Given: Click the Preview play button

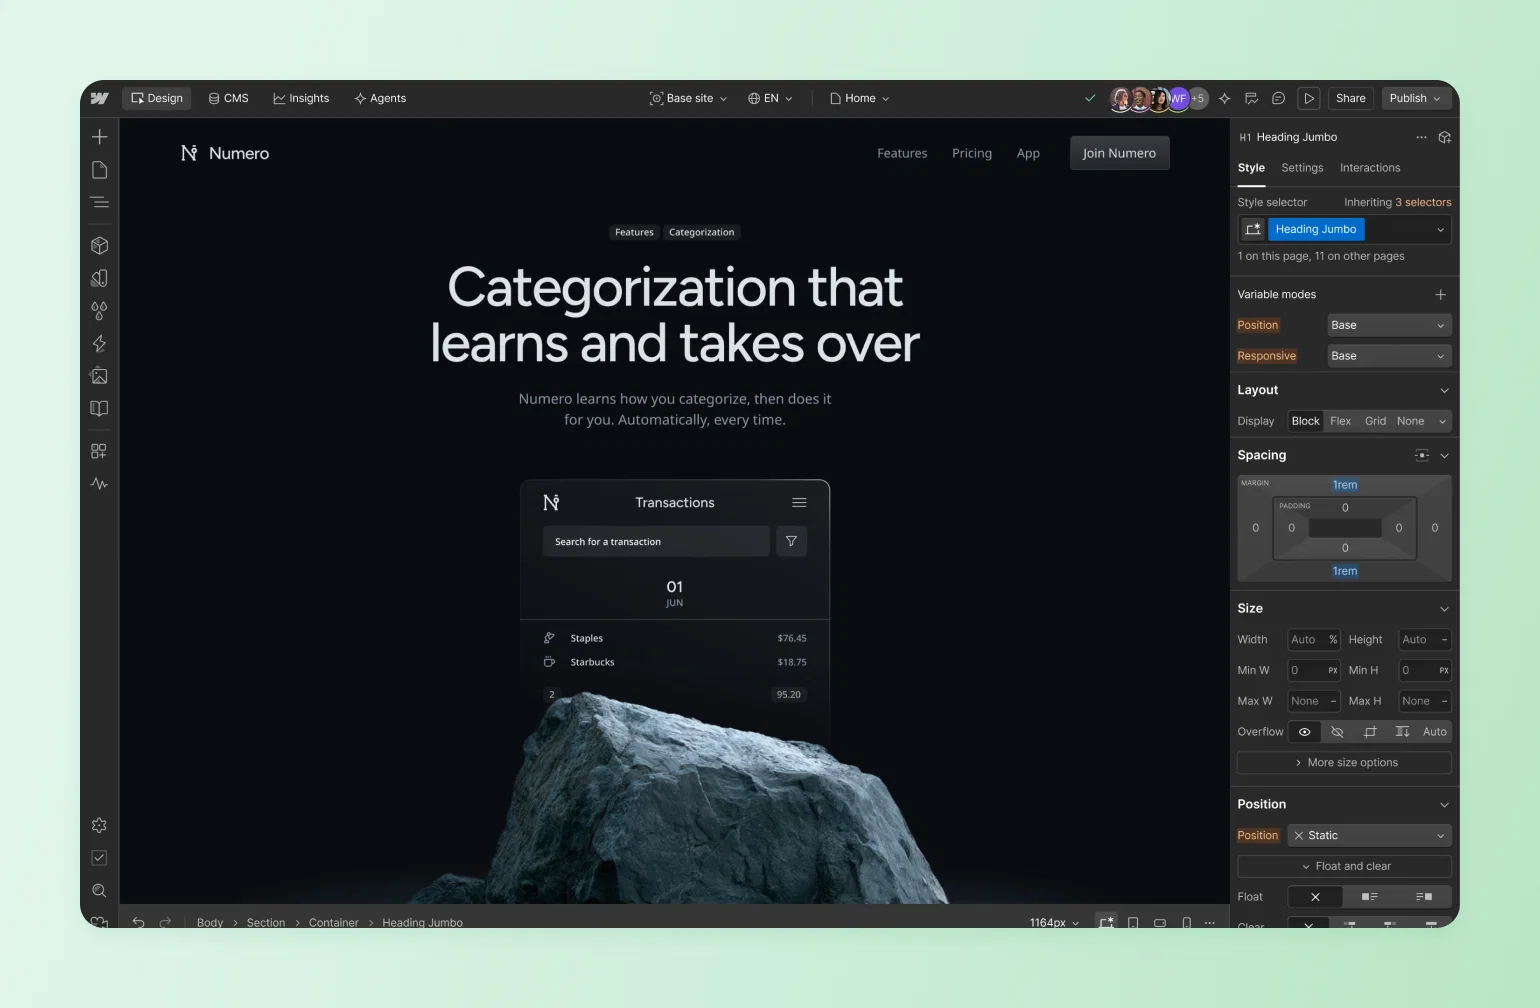Looking at the screenshot, I should coord(1309,98).
